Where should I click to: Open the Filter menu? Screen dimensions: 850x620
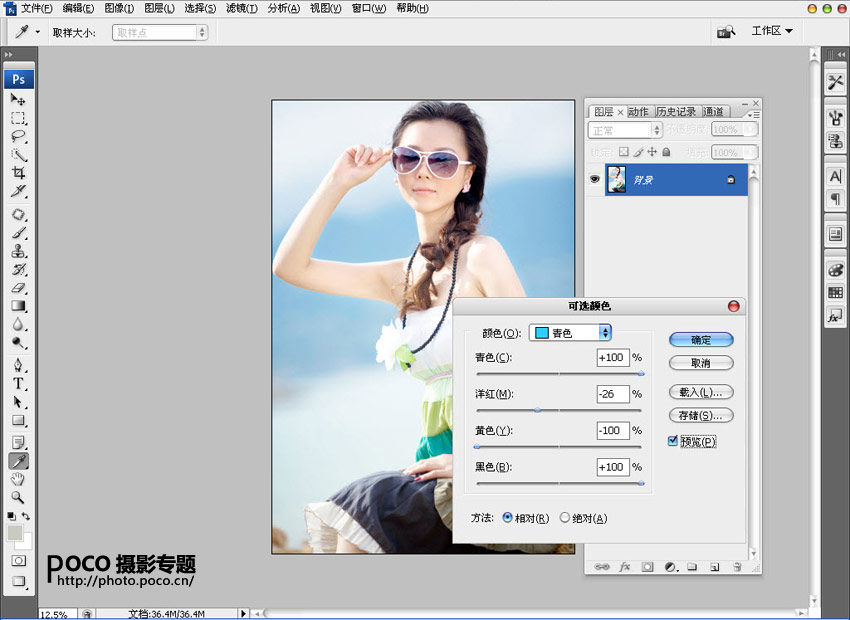(x=240, y=8)
